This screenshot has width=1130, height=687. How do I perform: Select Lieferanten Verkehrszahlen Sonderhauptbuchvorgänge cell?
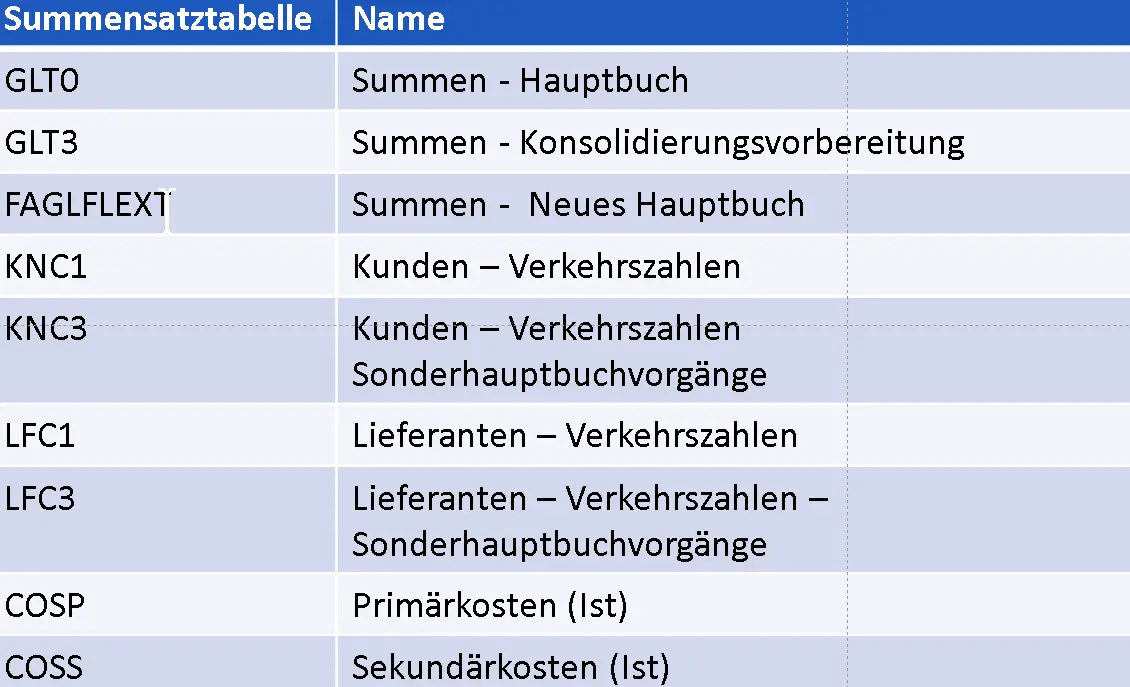[x=590, y=521]
